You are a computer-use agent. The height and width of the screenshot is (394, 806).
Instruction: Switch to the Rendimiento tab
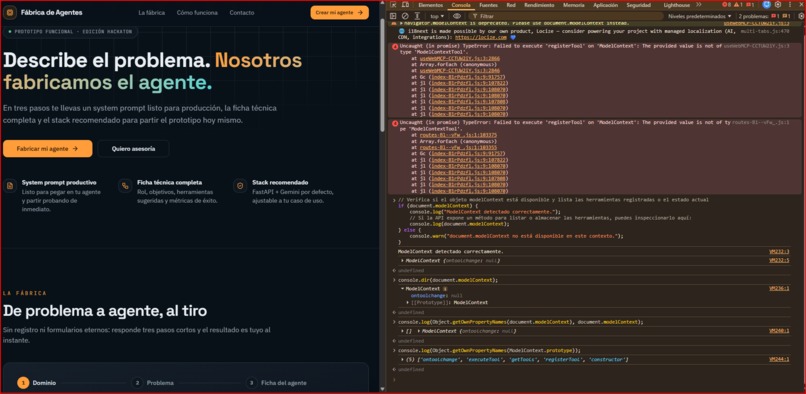[539, 5]
